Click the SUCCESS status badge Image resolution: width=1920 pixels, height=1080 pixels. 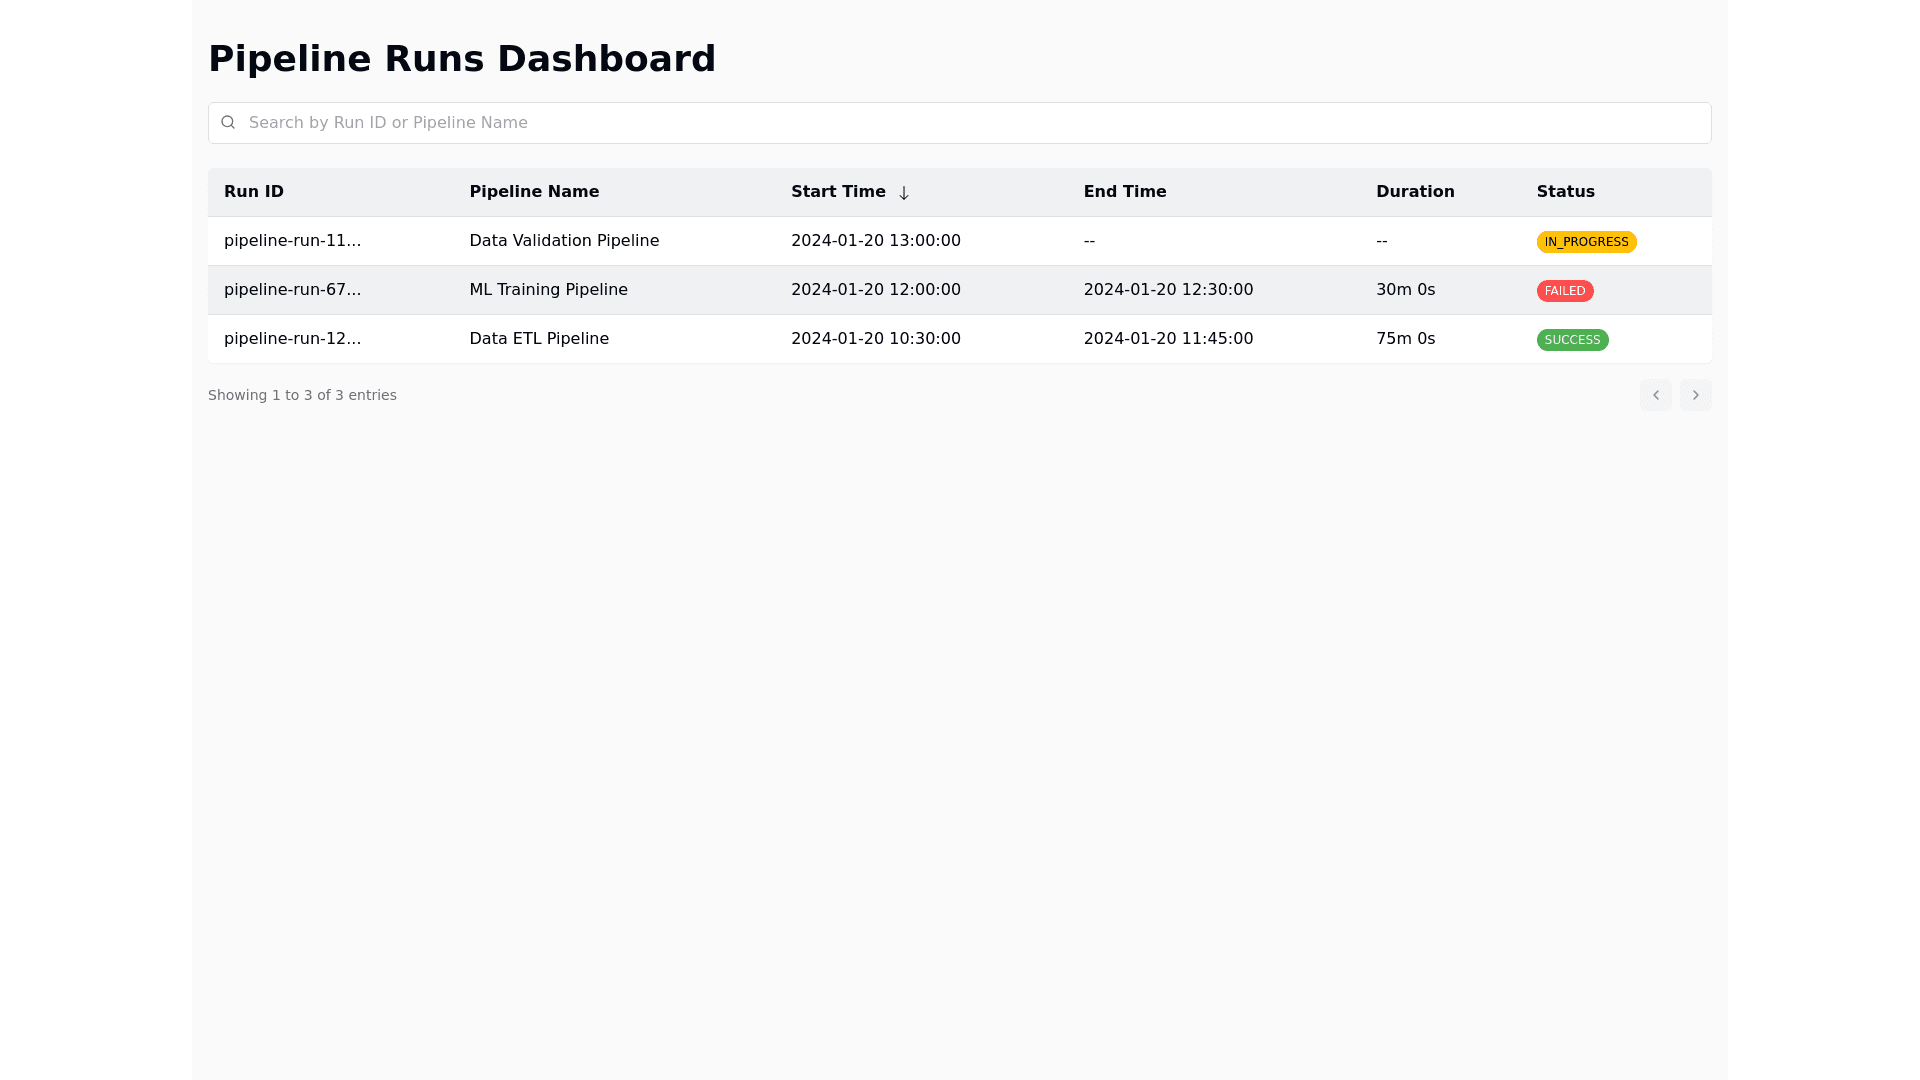click(x=1572, y=340)
